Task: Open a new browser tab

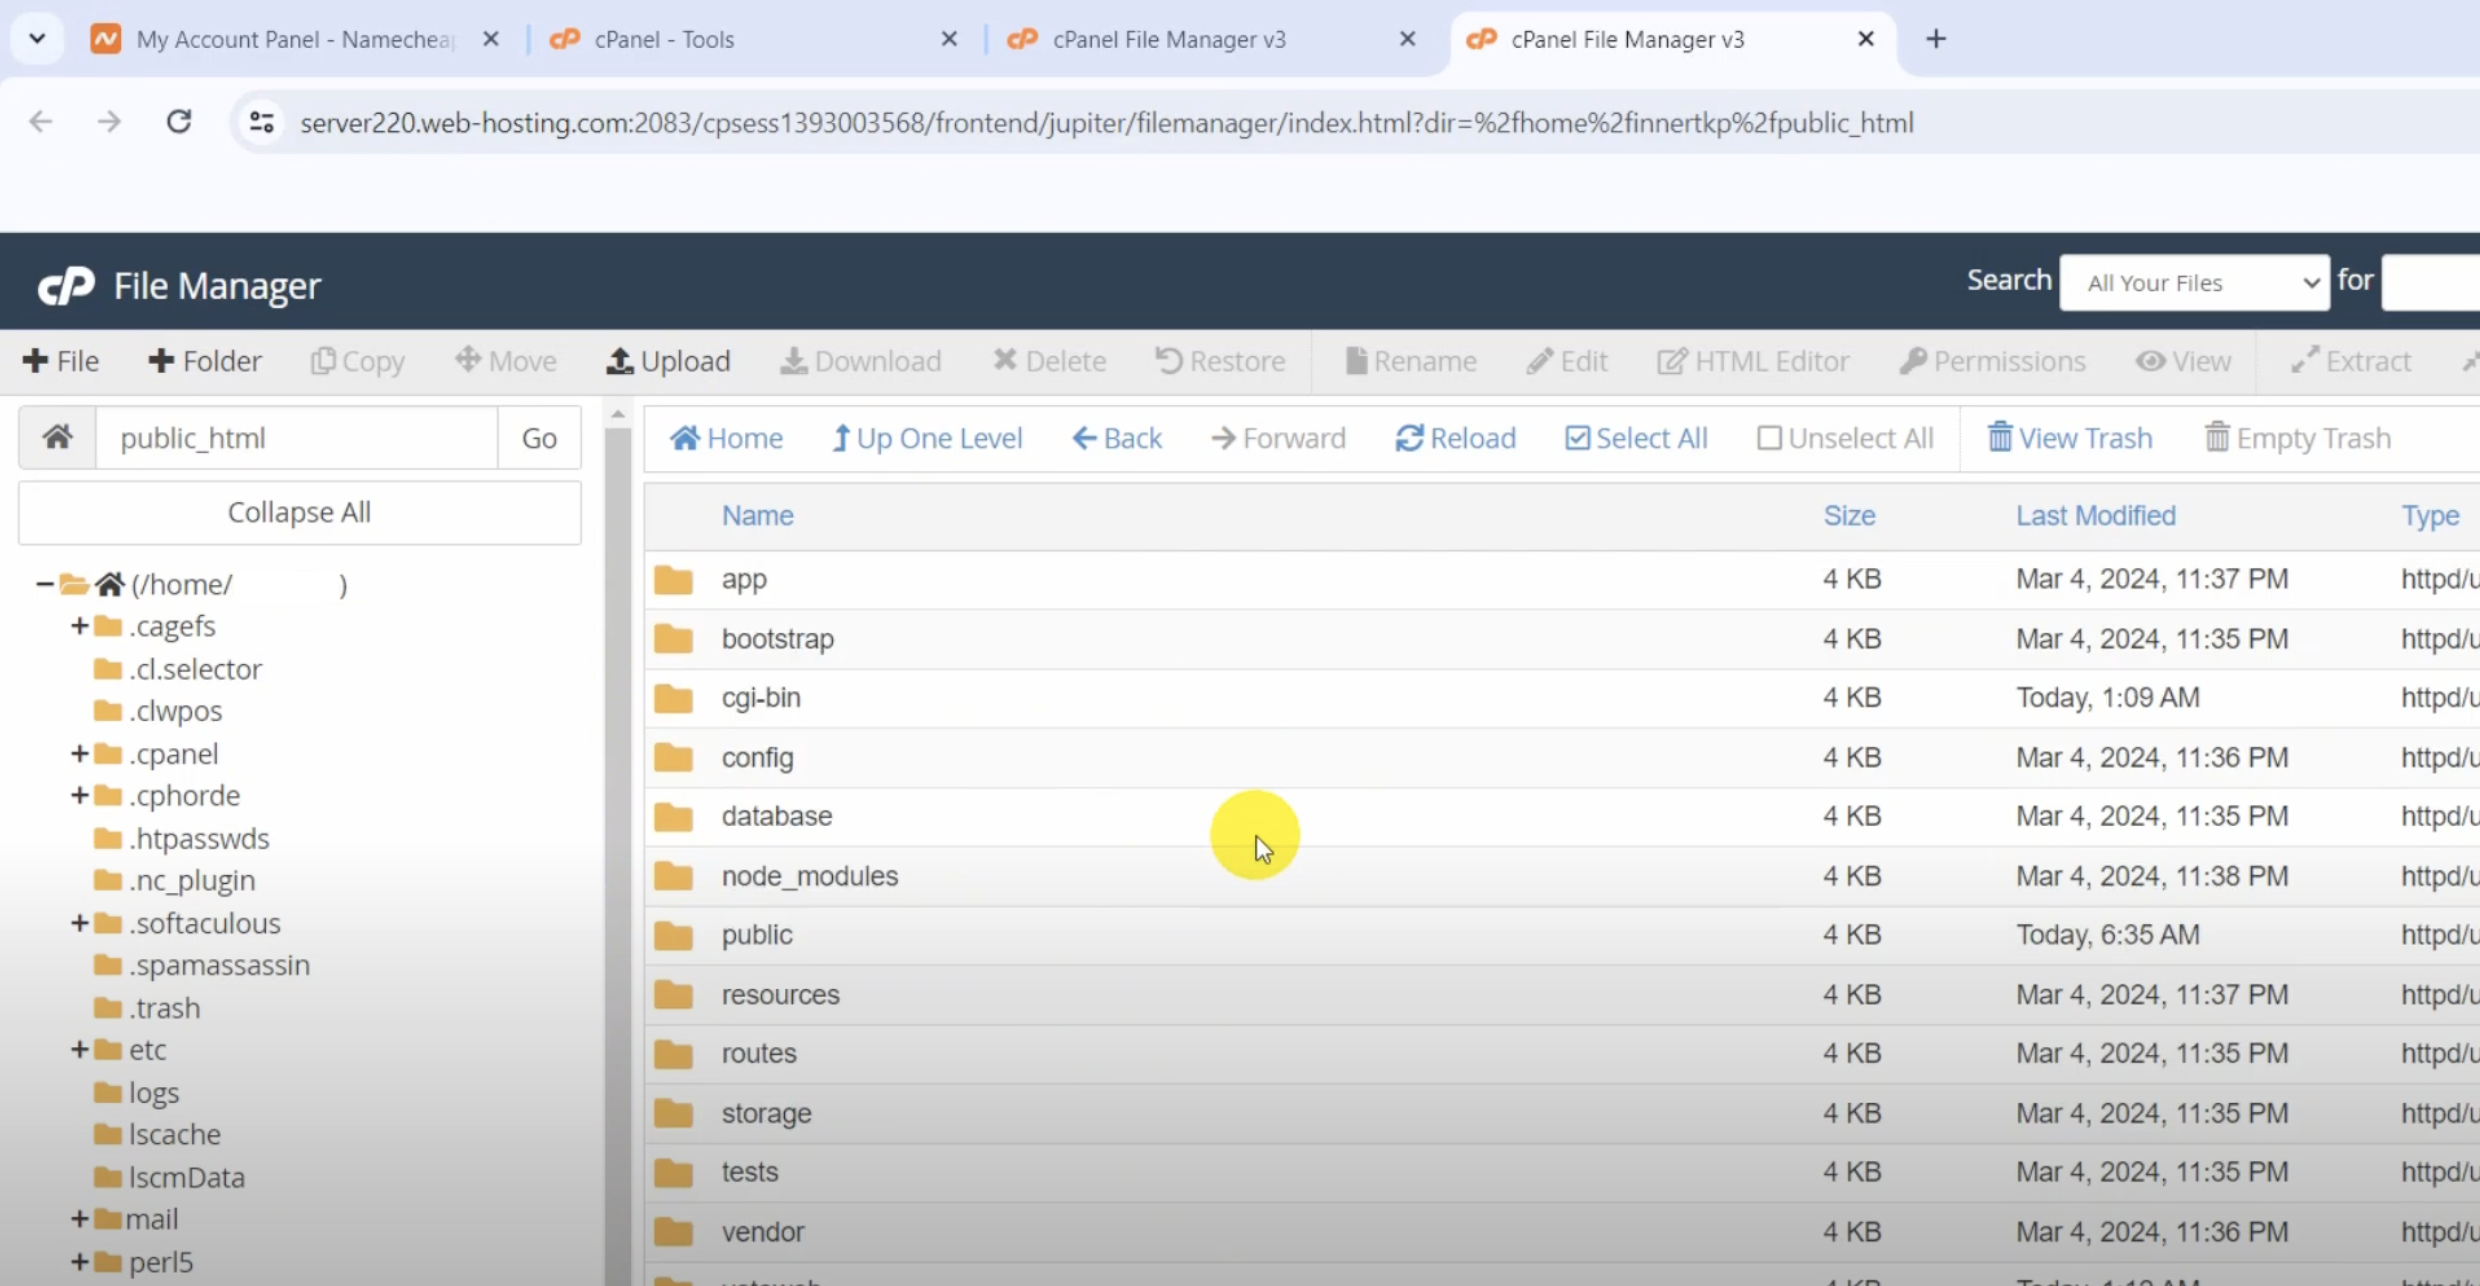Action: pos(1936,39)
